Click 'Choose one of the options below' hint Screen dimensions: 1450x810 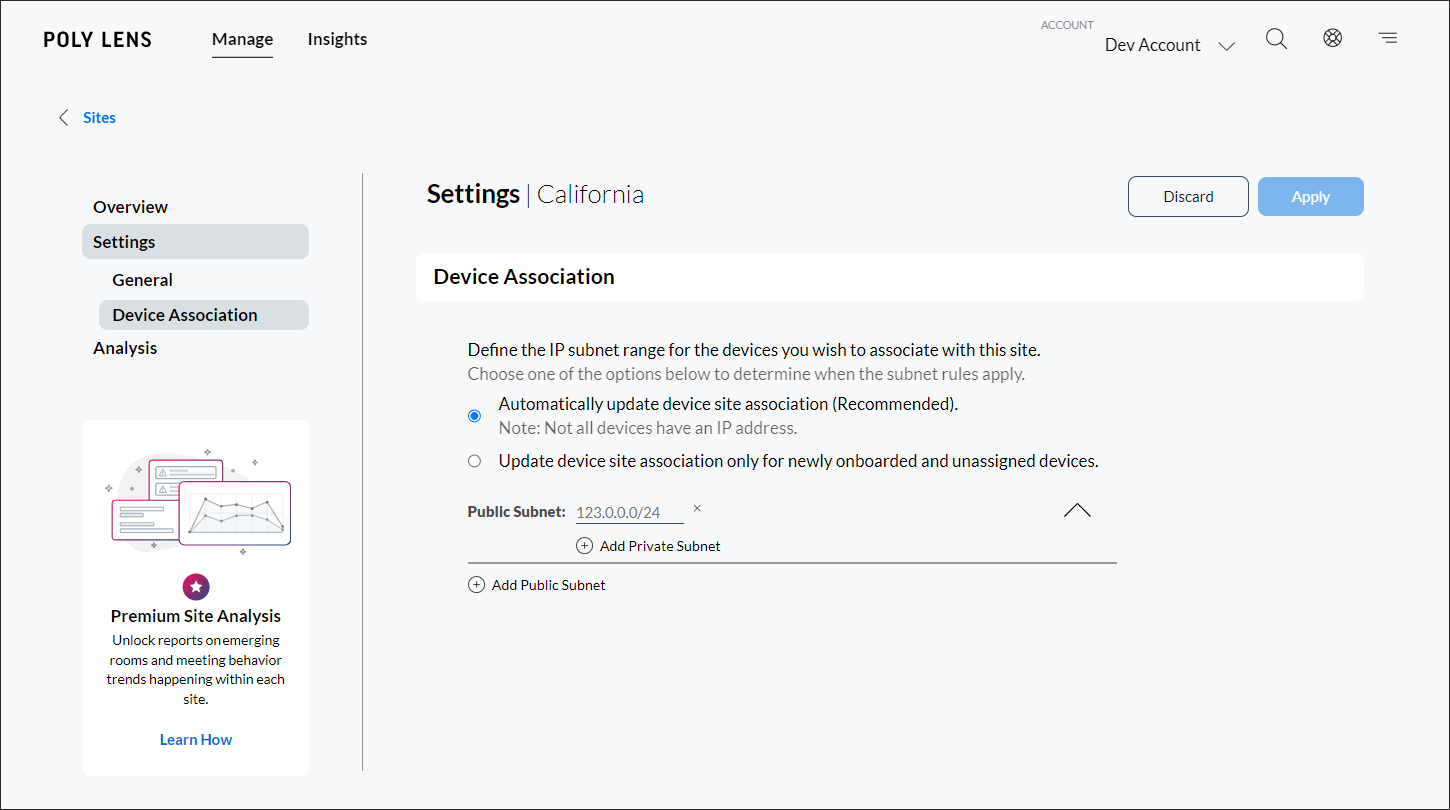click(746, 375)
